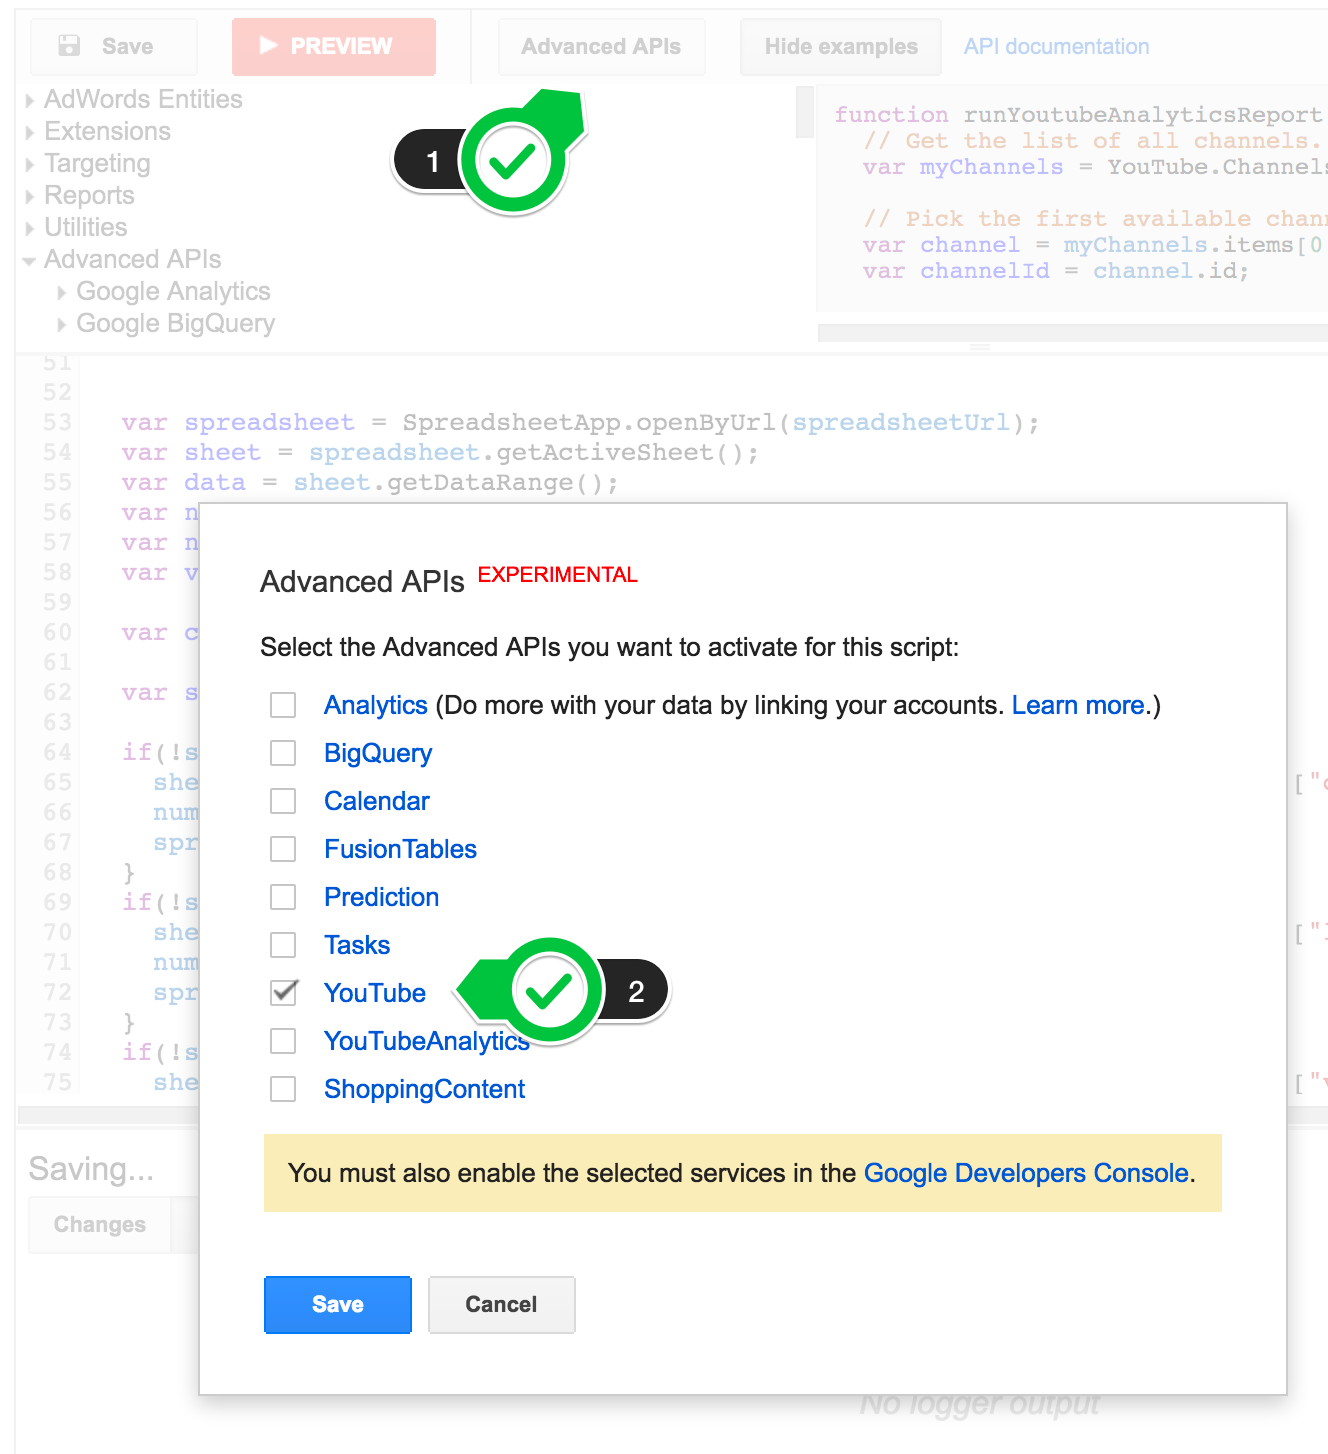Enable the Calendar checkbox
Screen dimensions: 1328x1454
283,801
